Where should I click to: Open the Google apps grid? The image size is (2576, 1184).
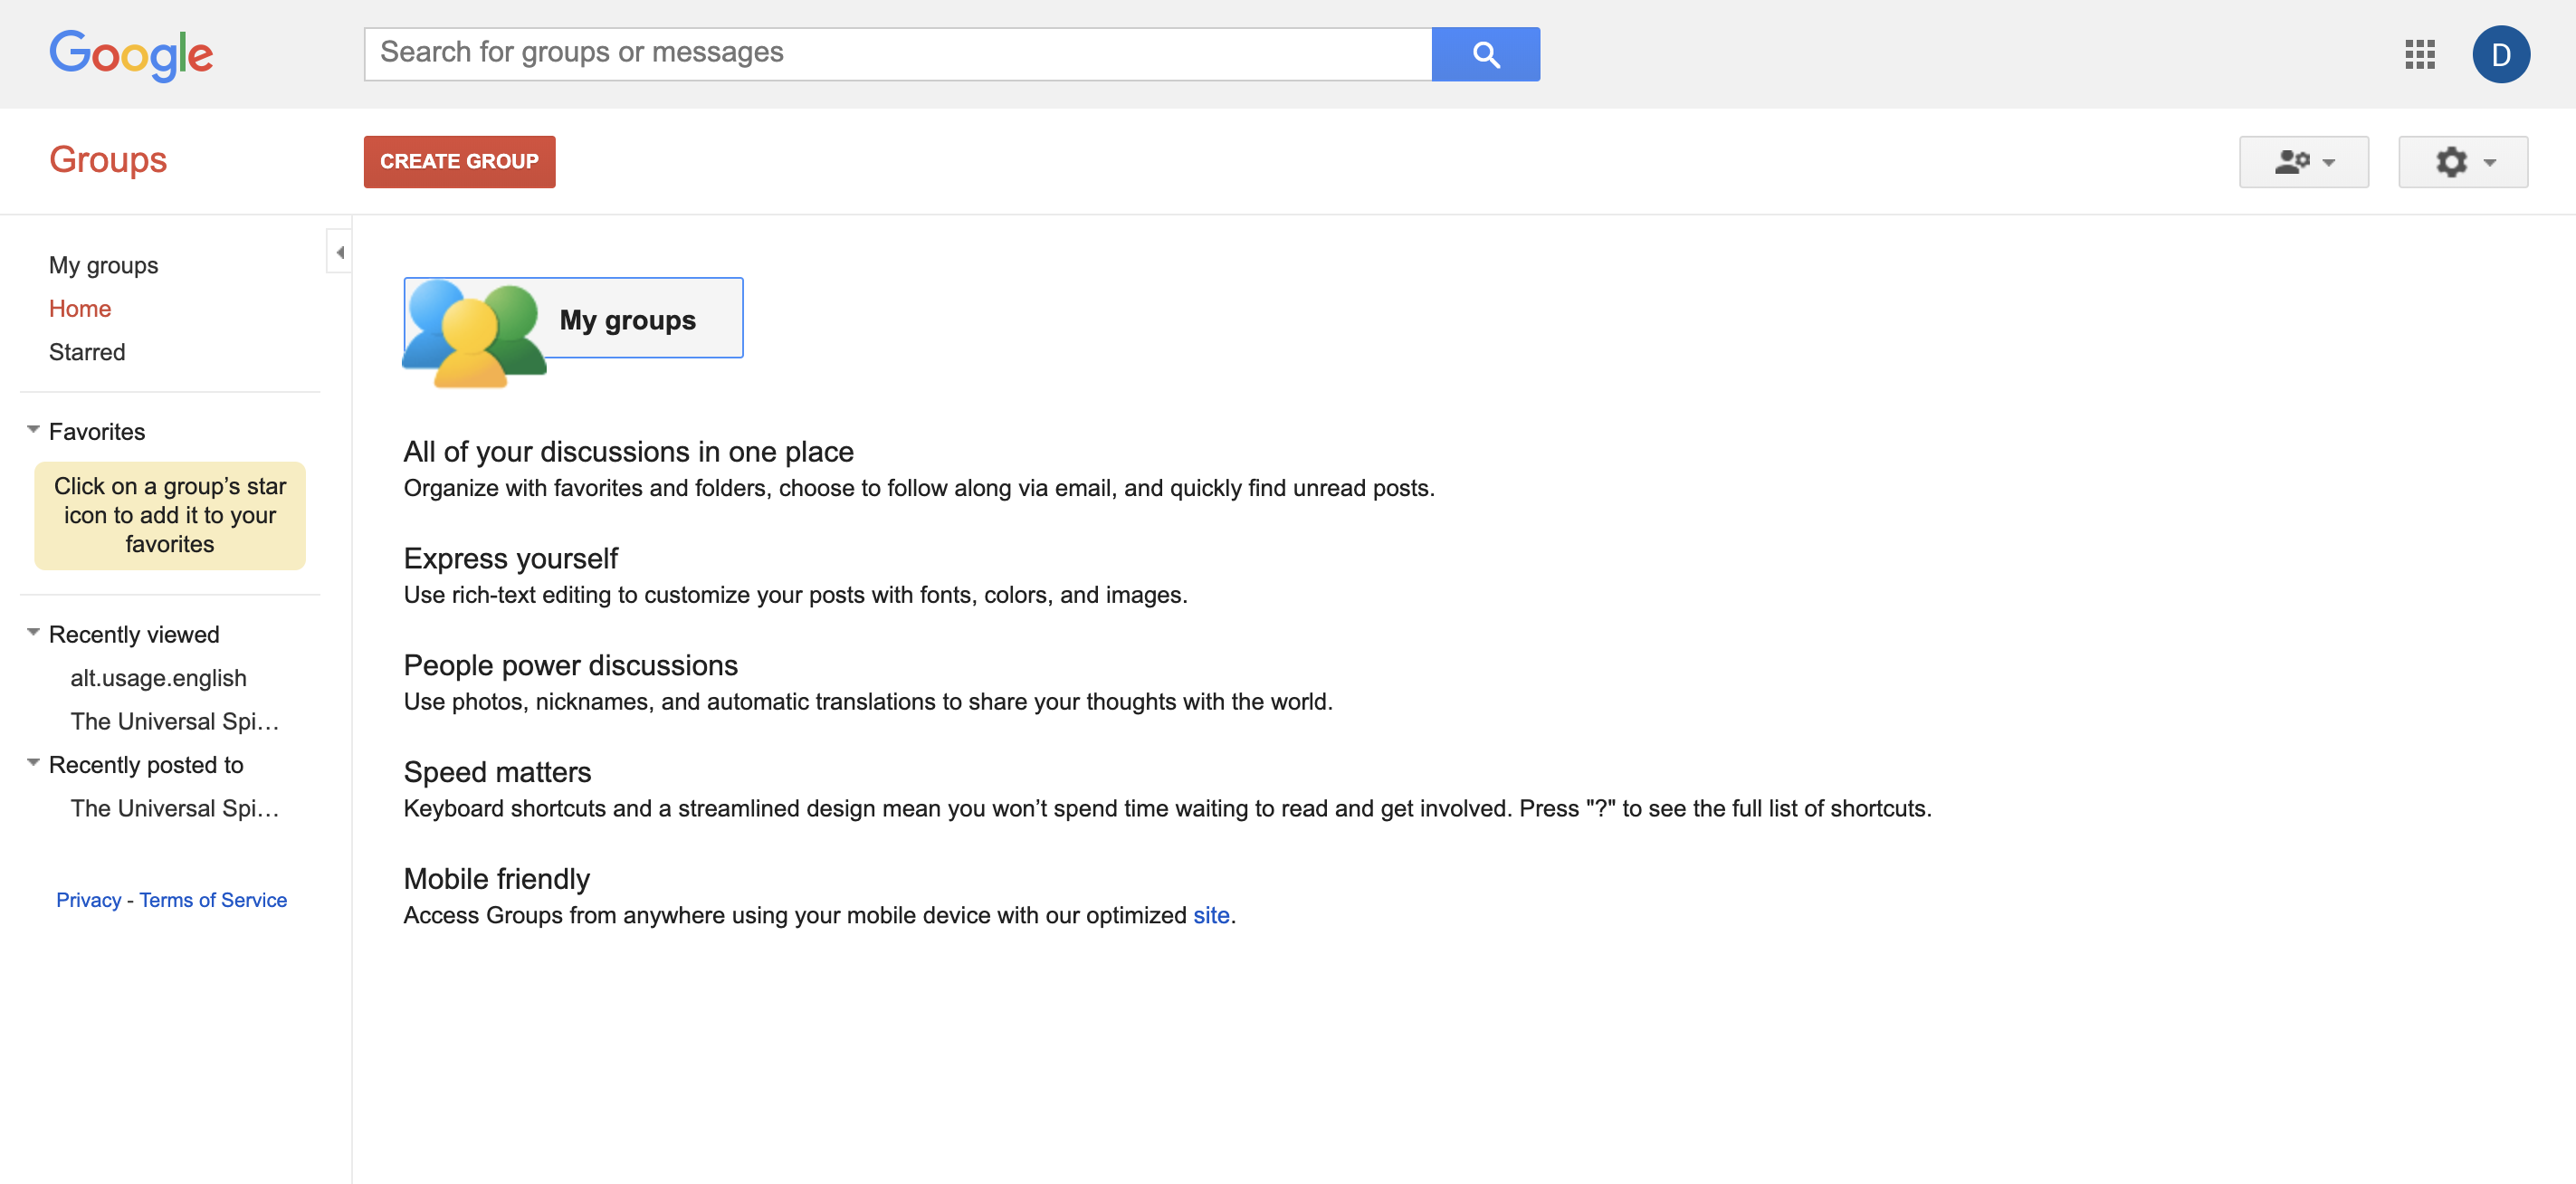point(2419,54)
